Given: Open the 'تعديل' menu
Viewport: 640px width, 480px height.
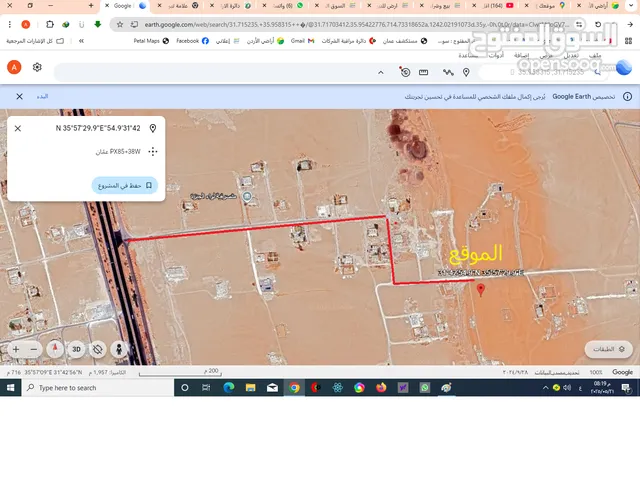Looking at the screenshot, I should click(571, 55).
